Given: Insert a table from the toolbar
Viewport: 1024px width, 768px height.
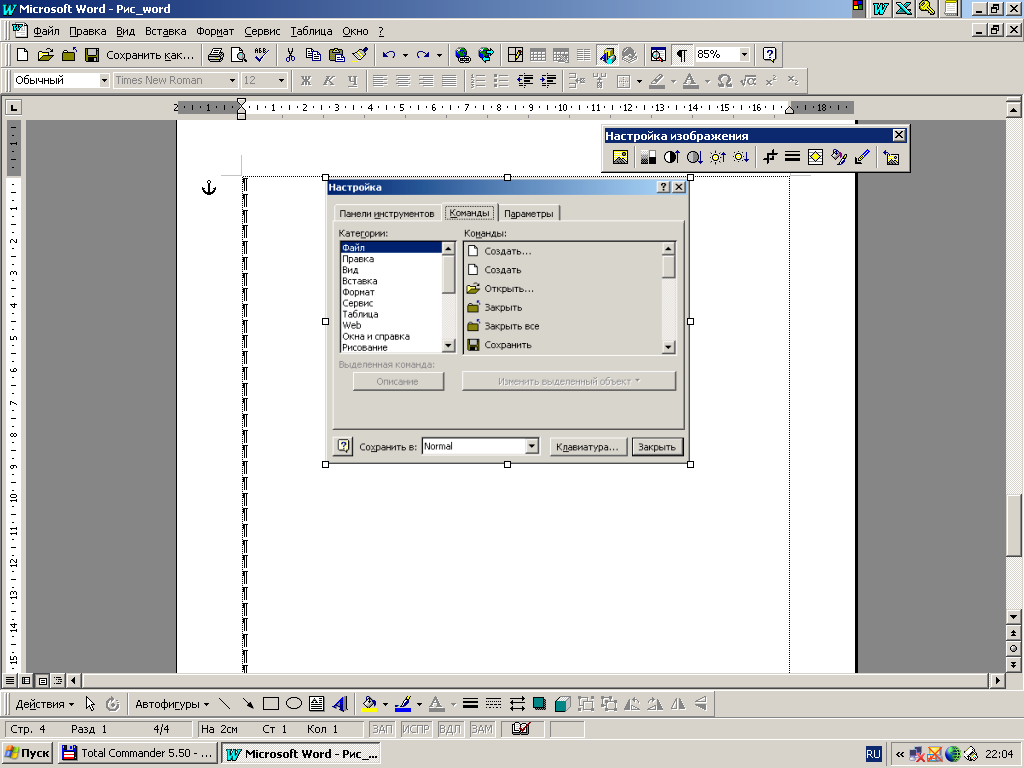Looking at the screenshot, I should pos(537,55).
